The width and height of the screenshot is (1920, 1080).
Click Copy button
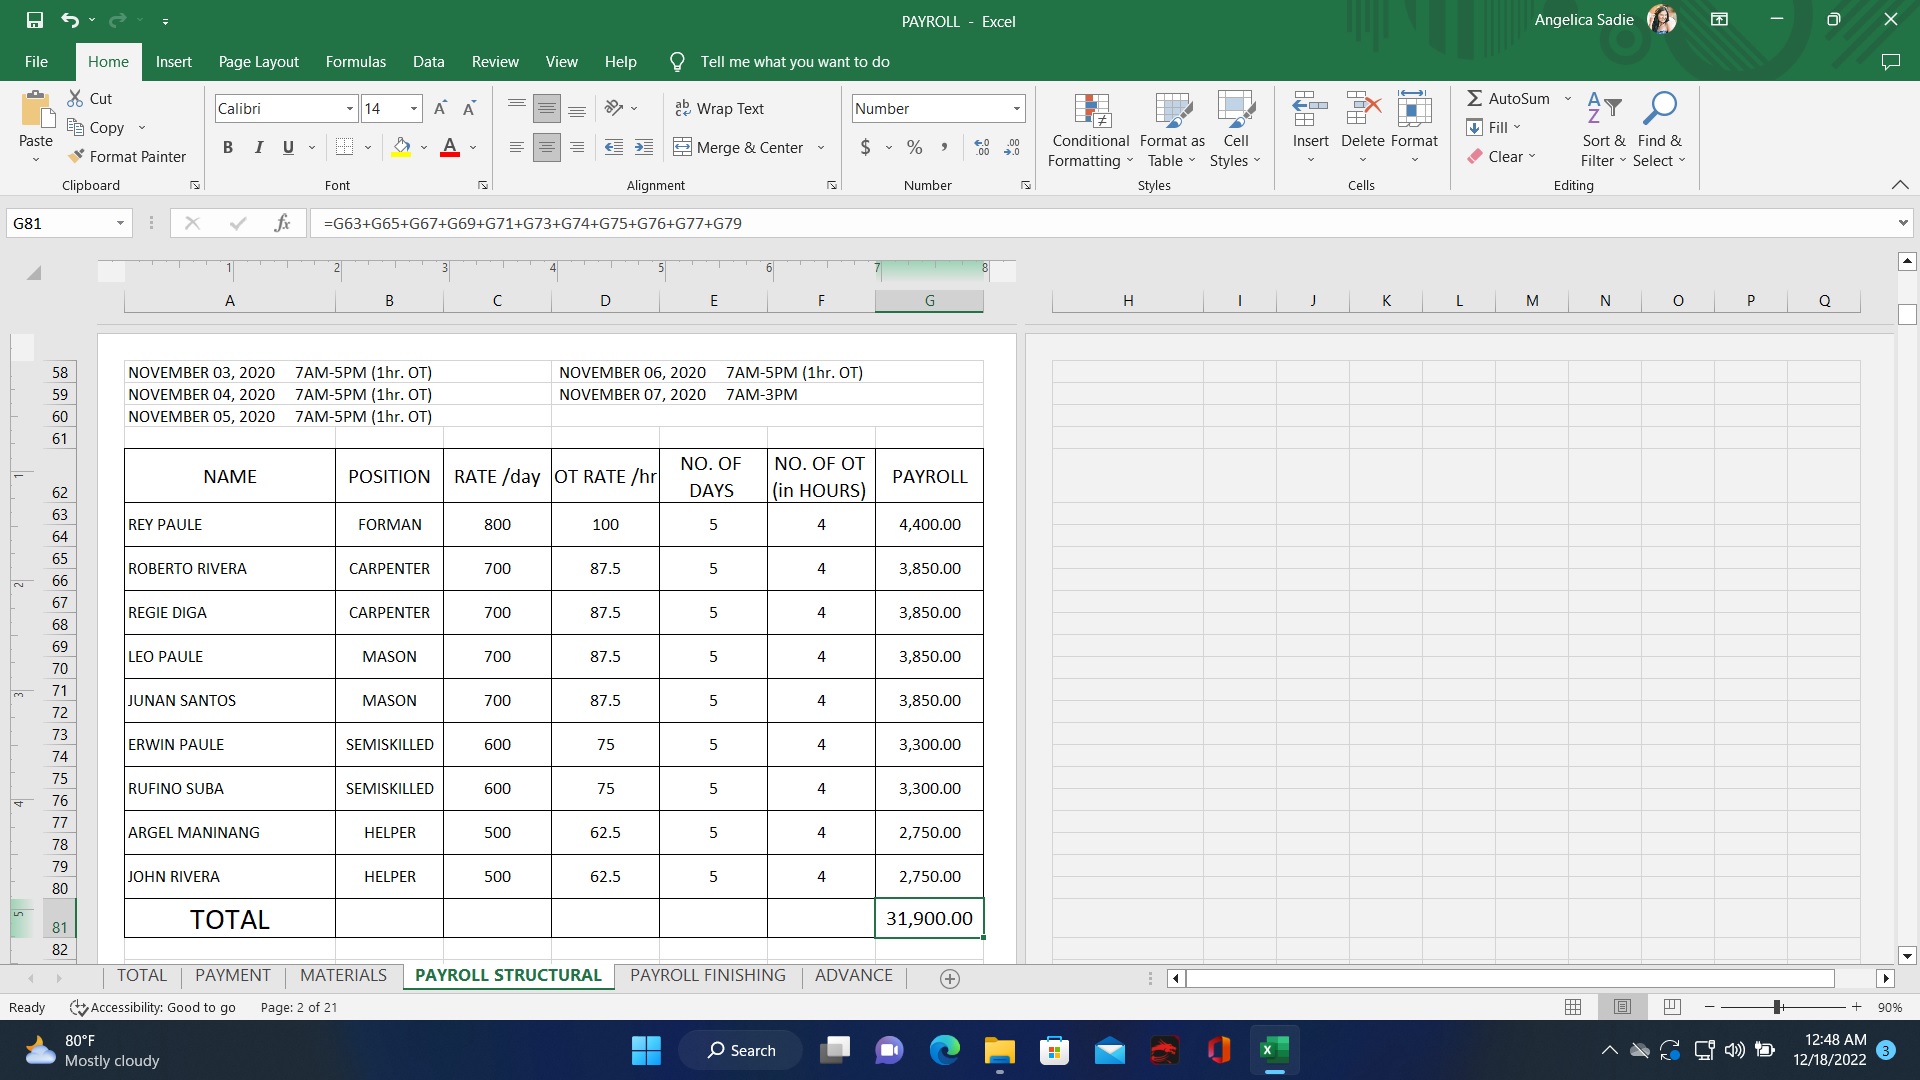95,127
